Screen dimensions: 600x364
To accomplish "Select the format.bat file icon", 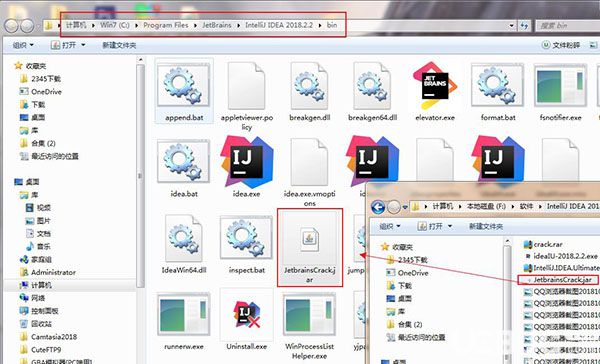I will point(497,85).
